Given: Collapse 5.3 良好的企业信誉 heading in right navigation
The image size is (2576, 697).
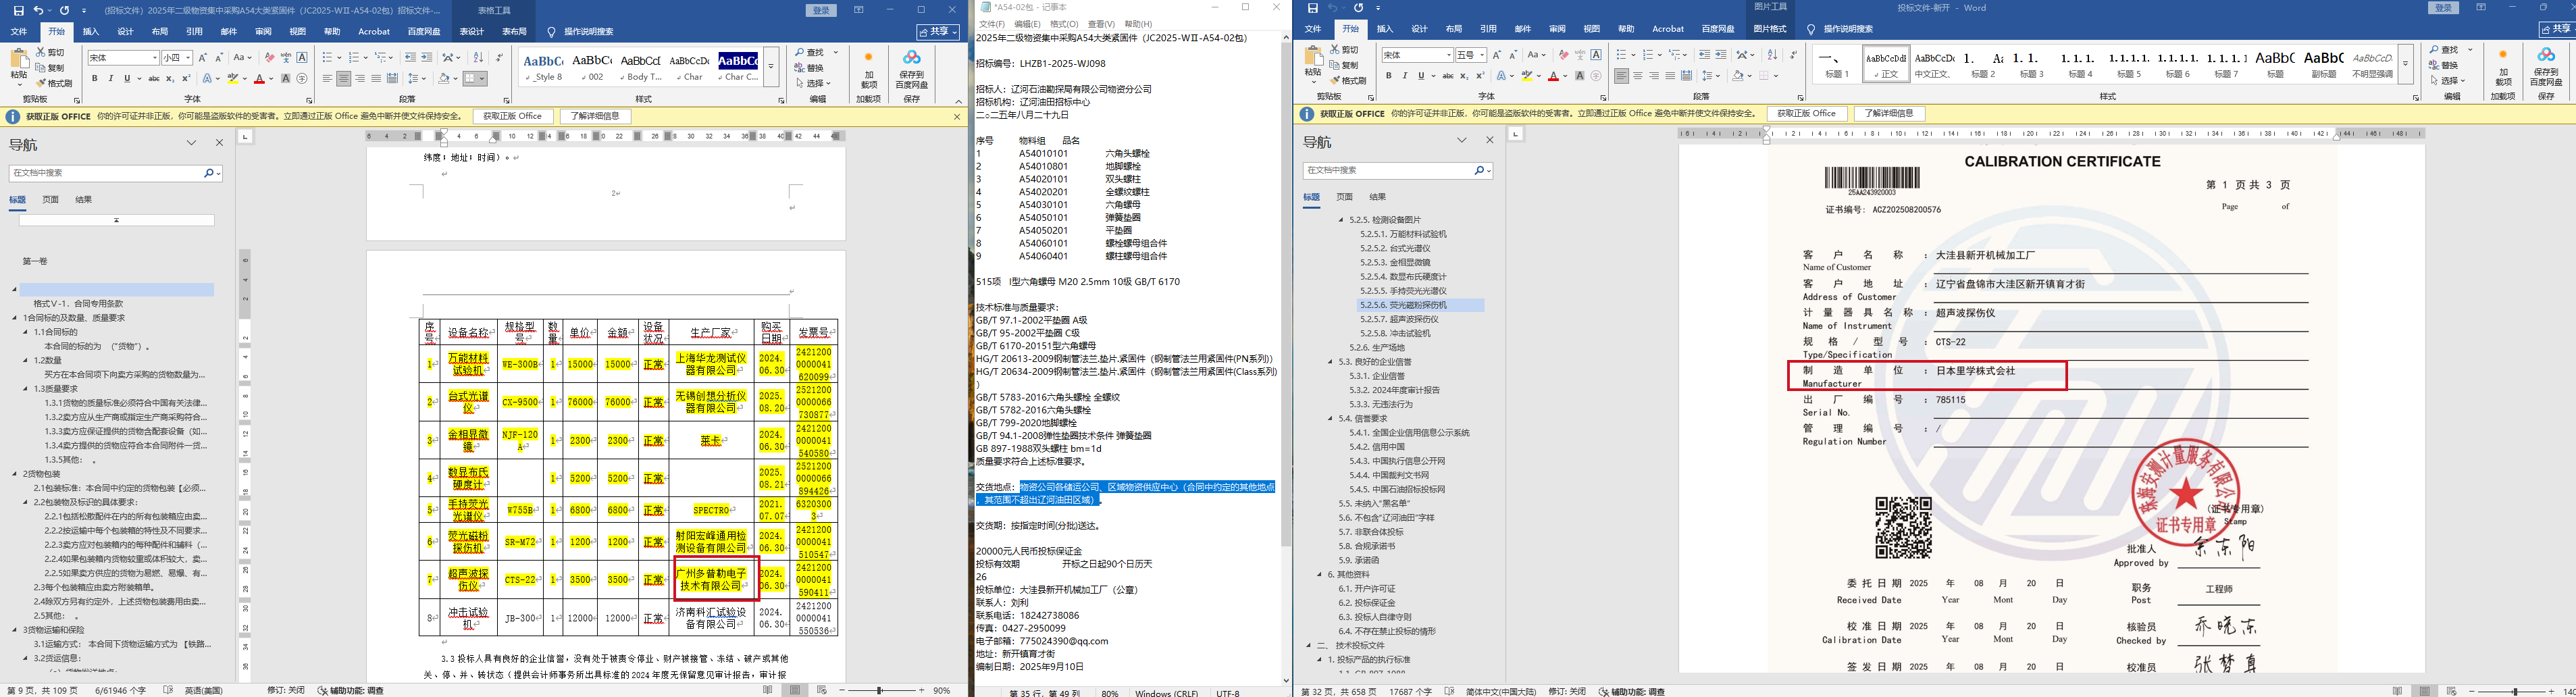Looking at the screenshot, I should pyautogui.click(x=1330, y=362).
